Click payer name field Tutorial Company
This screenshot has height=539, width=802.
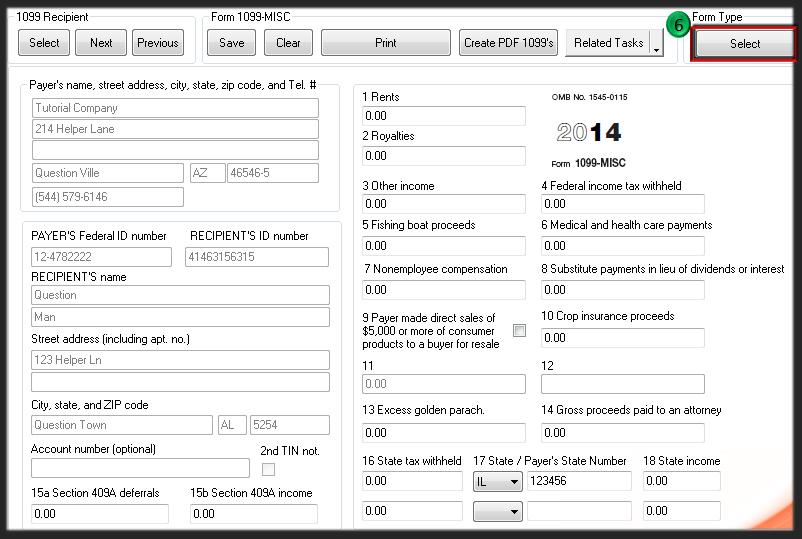[175, 108]
